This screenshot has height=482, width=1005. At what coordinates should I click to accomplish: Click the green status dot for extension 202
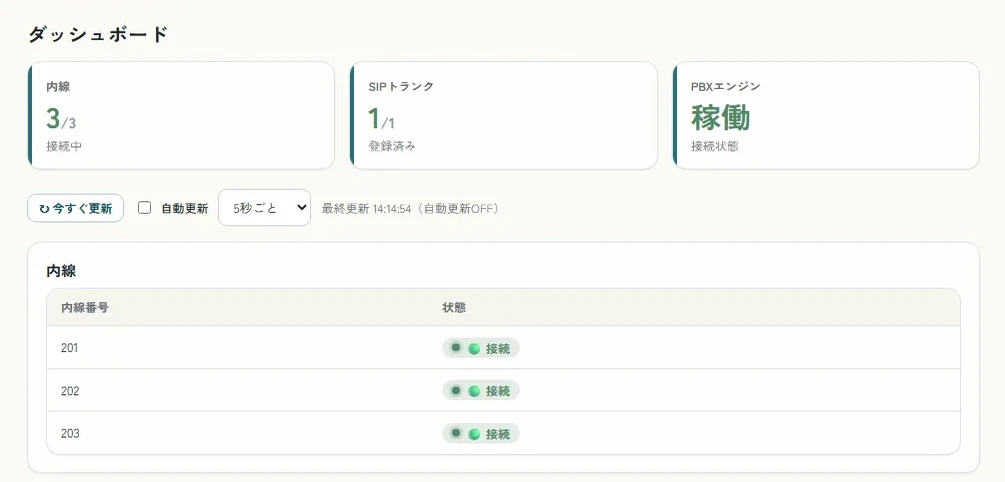pyautogui.click(x=474, y=391)
